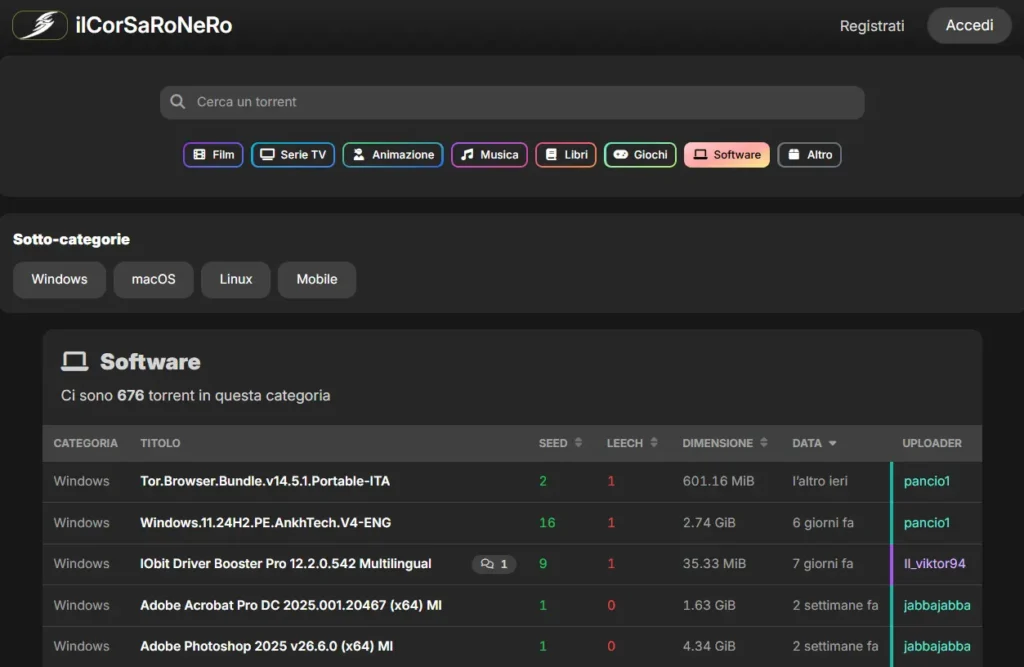The image size is (1024, 667).
Task: Click the '7 giorni fa' date cell
Action: pyautogui.click(x=823, y=564)
